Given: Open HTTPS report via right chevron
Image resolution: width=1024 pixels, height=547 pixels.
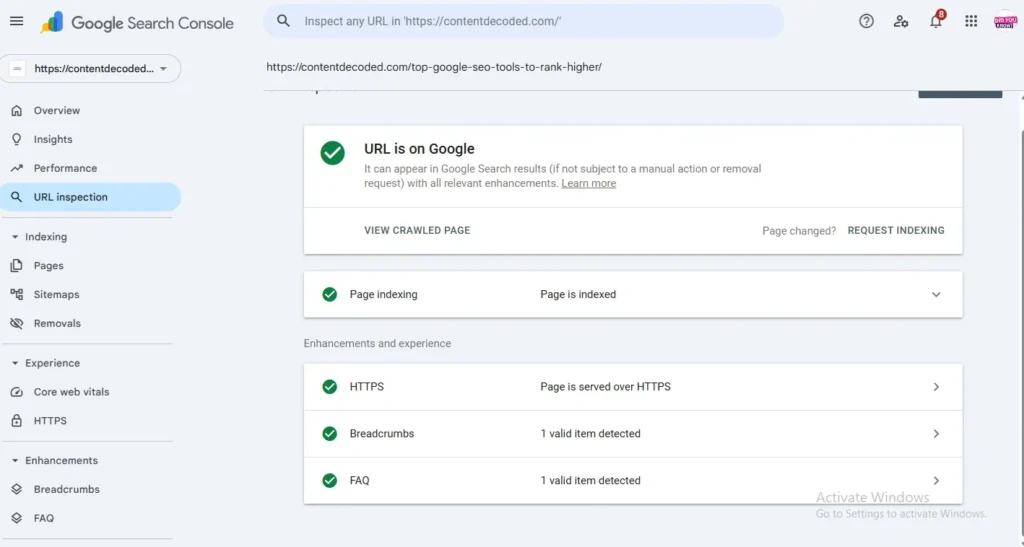Looking at the screenshot, I should point(936,387).
